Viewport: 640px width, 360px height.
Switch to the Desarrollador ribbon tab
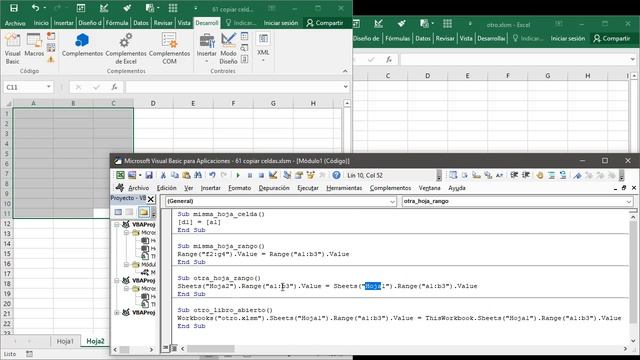click(x=207, y=23)
